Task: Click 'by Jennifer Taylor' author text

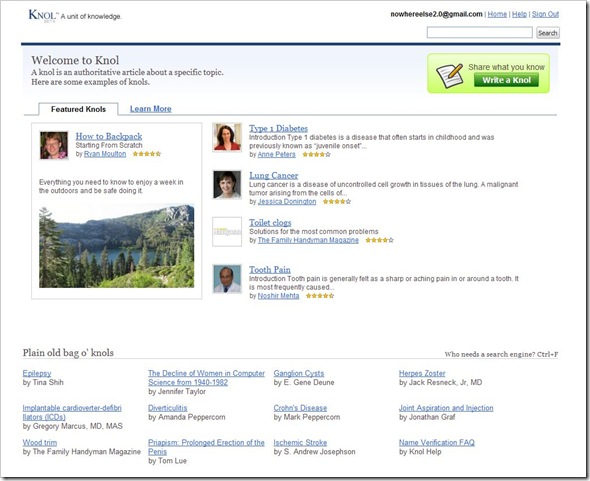Action: point(177,391)
